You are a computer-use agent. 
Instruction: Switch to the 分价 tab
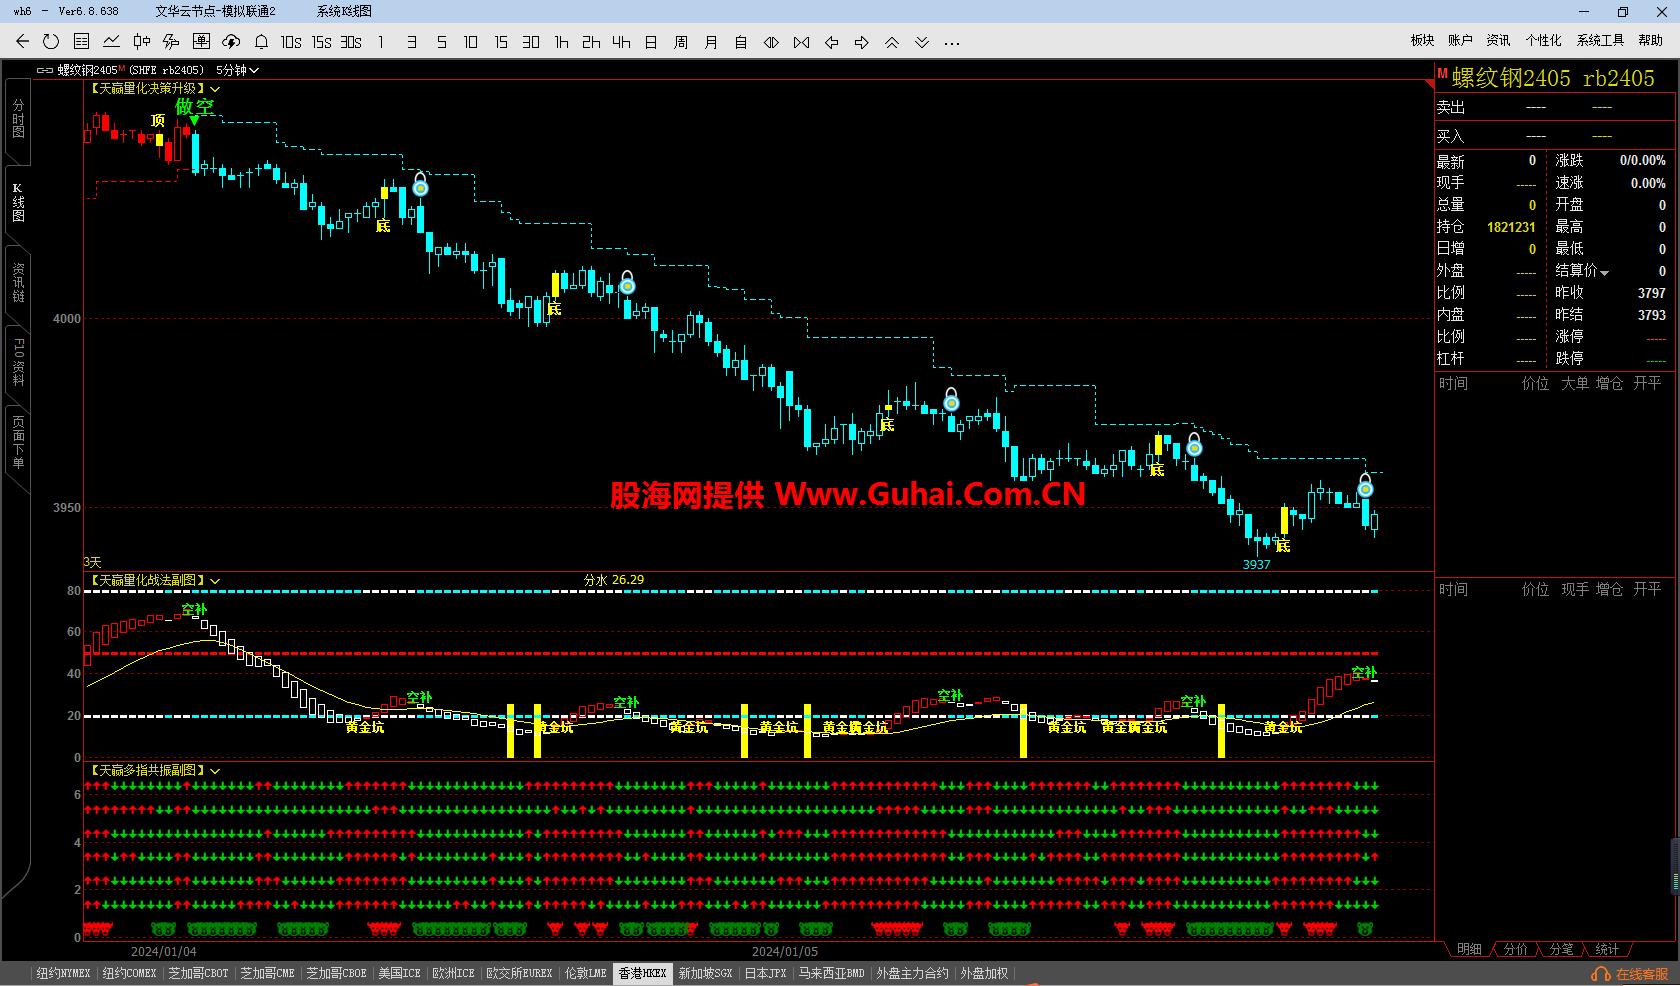coord(1515,949)
